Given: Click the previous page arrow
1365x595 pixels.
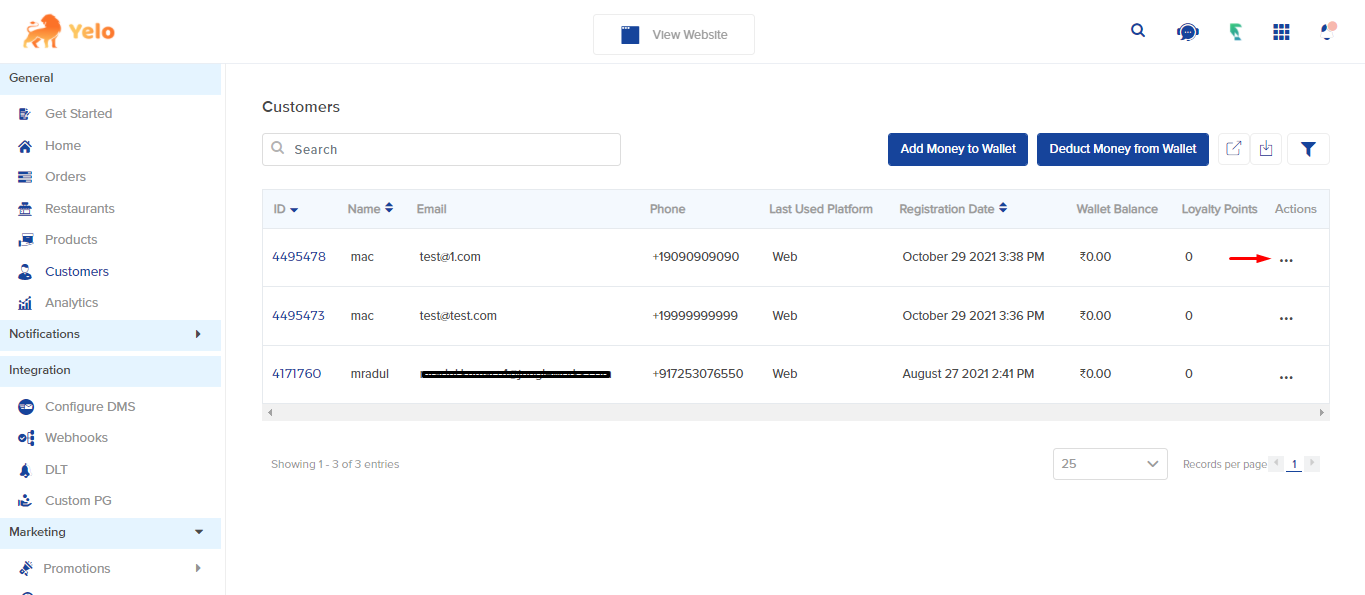Looking at the screenshot, I should 1276,463.
